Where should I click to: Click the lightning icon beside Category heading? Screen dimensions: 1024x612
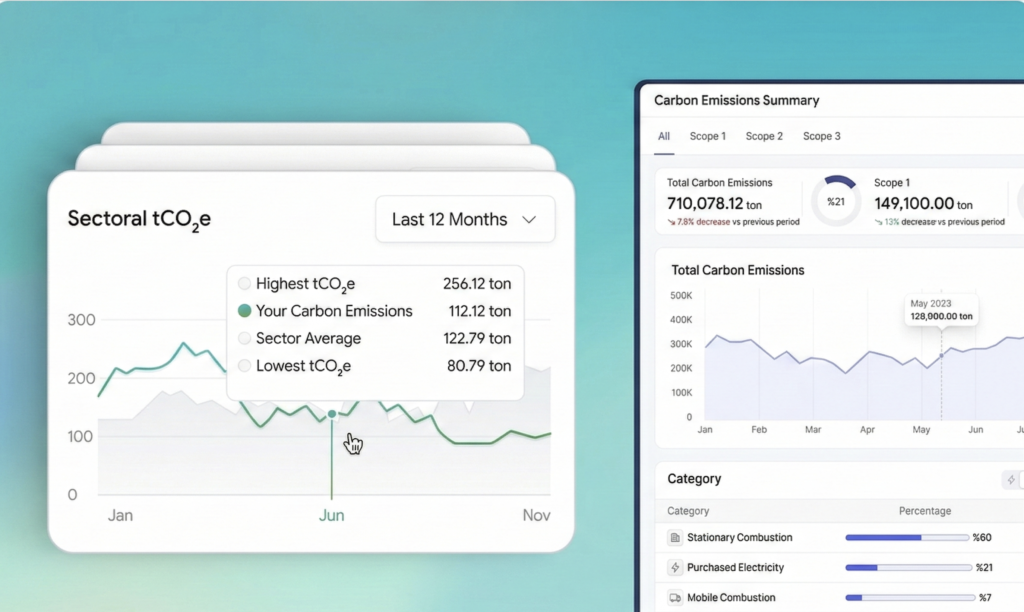1010,480
